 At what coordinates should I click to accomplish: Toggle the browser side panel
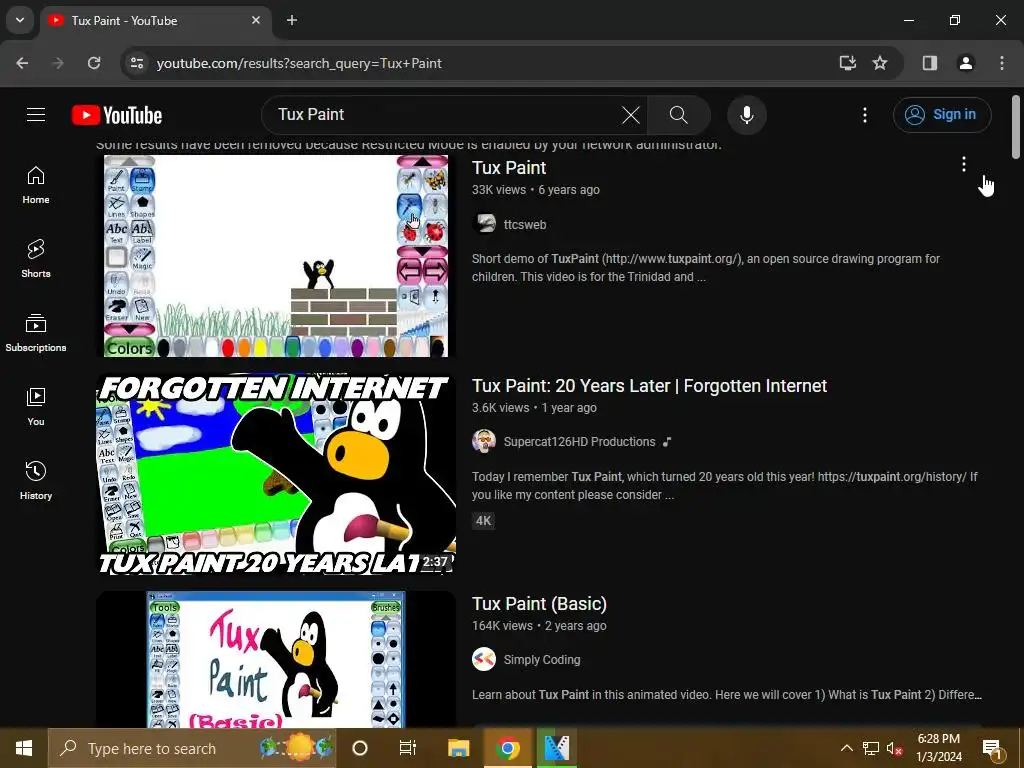[930, 63]
